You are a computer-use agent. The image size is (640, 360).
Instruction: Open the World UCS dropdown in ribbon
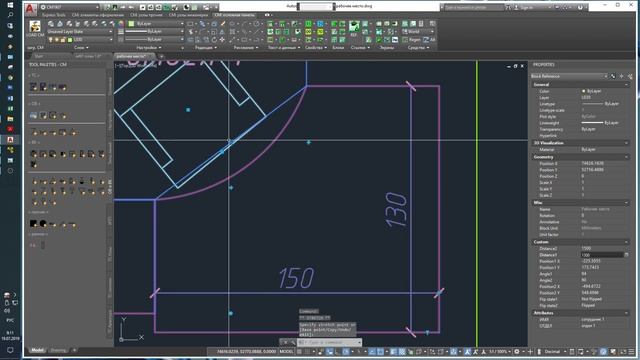pos(418,31)
